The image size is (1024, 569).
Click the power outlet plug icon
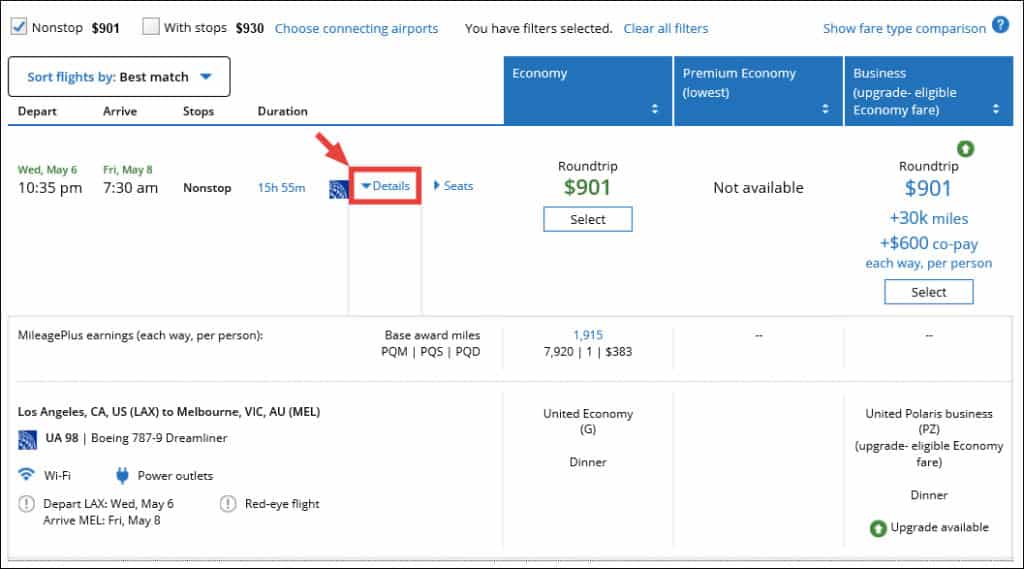pyautogui.click(x=122, y=475)
